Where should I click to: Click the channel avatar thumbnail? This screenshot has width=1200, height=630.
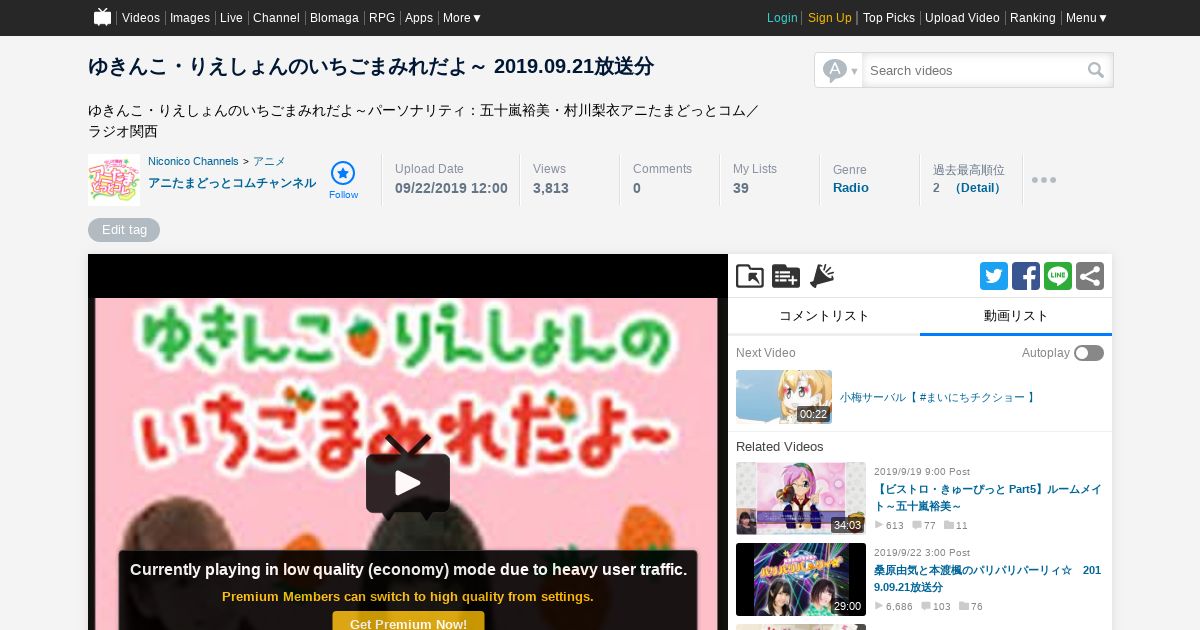pos(114,180)
